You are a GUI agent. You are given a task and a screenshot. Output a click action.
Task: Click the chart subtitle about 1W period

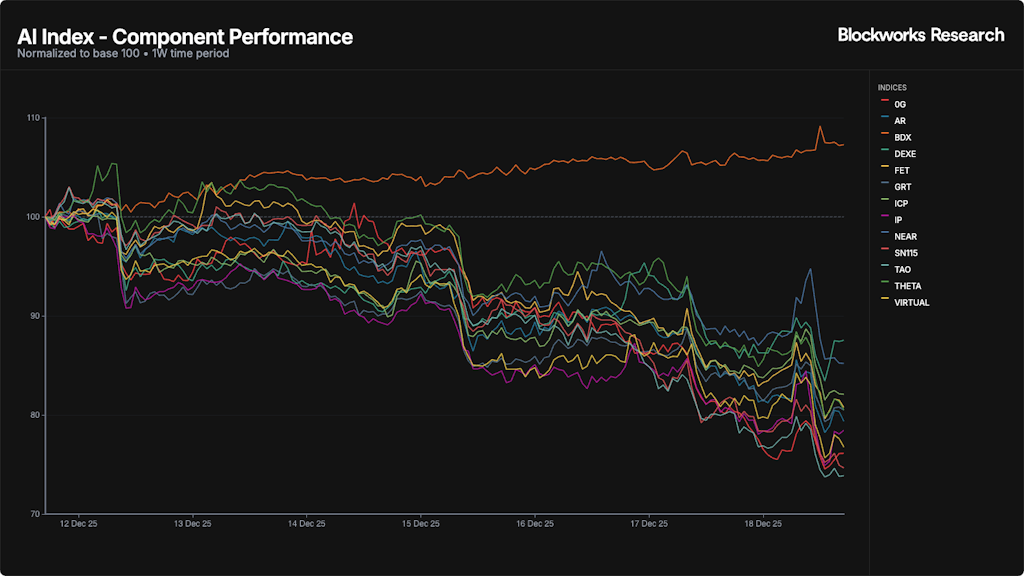click(x=123, y=54)
